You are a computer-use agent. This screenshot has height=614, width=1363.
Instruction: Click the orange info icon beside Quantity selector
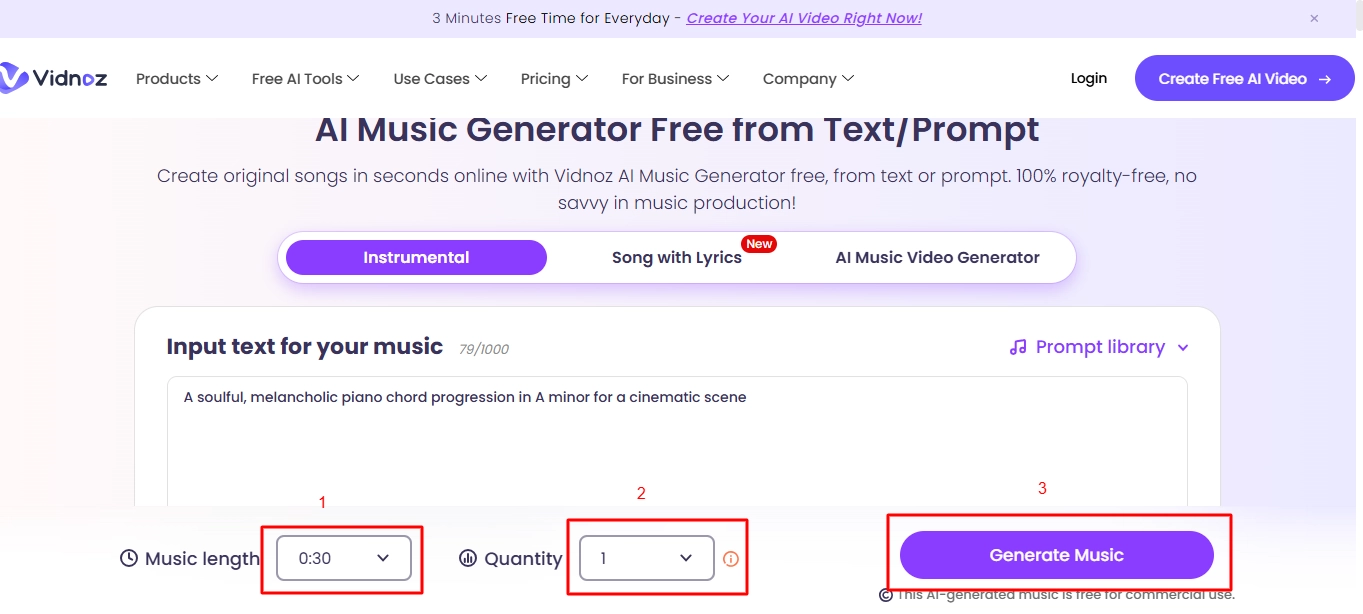(730, 558)
